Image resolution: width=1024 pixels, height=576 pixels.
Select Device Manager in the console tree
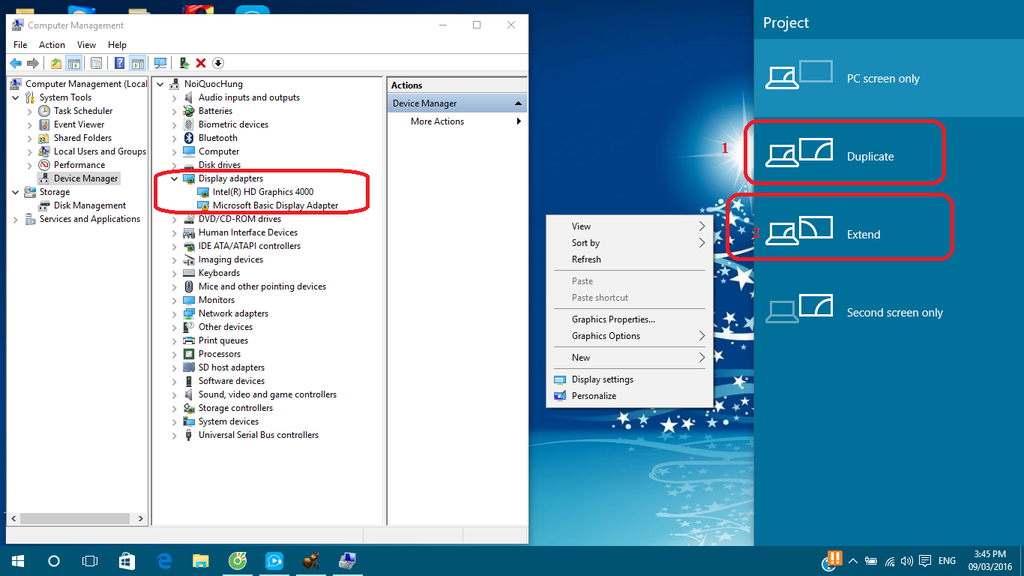pos(86,178)
